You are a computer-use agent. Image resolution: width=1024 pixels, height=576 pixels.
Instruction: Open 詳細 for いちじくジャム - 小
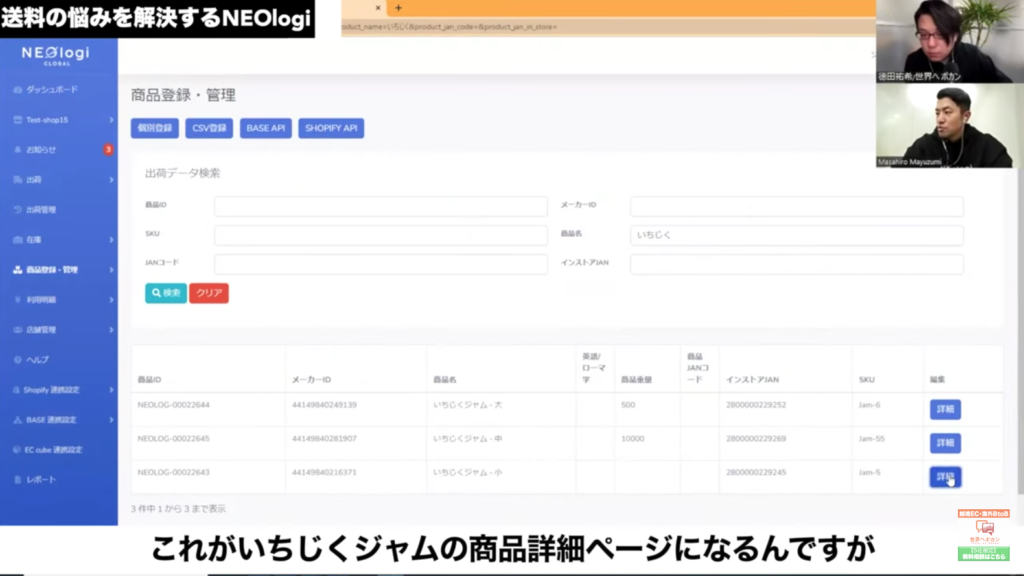tap(945, 477)
